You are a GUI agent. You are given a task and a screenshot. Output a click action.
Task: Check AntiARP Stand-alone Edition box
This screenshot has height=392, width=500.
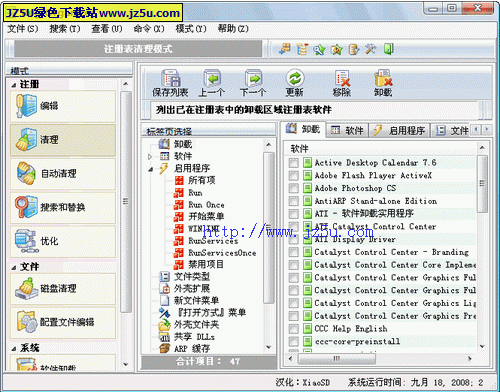[x=294, y=201]
